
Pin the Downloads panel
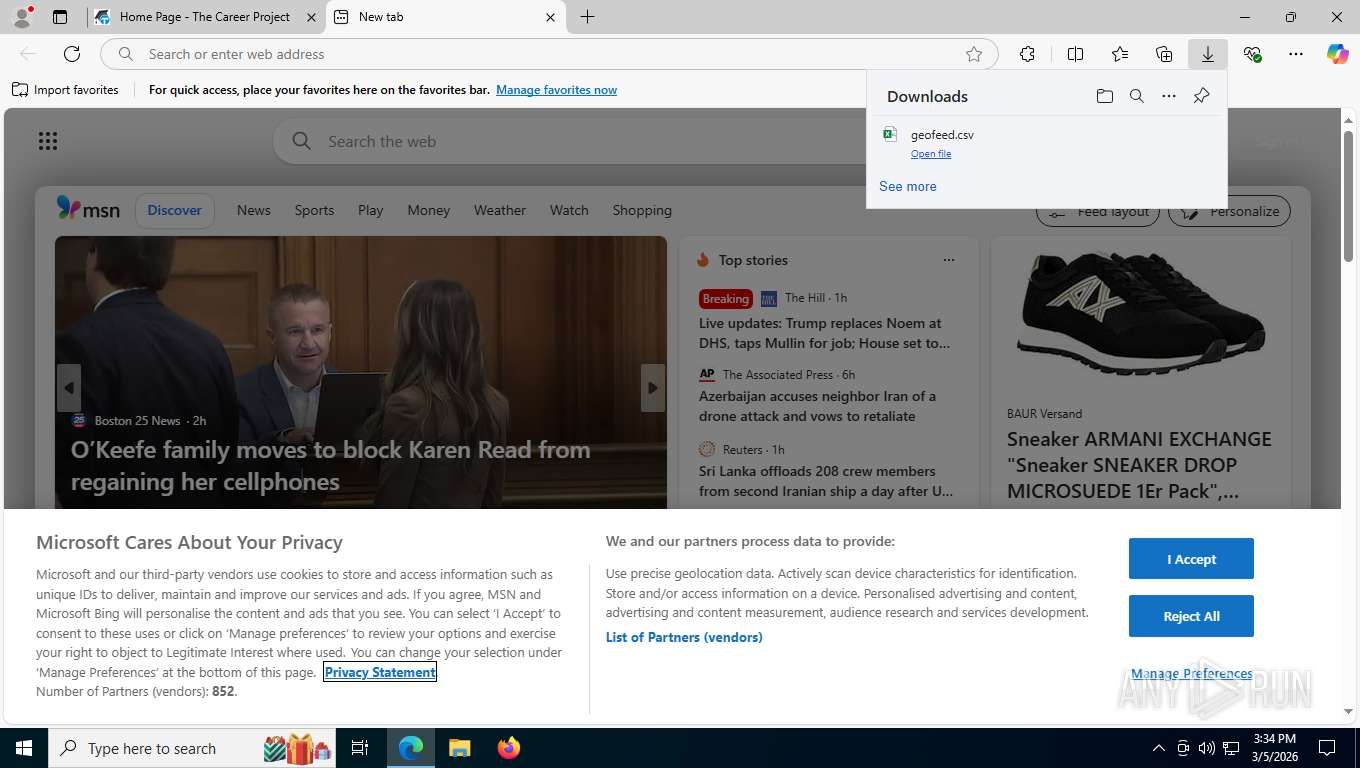click(x=1201, y=96)
